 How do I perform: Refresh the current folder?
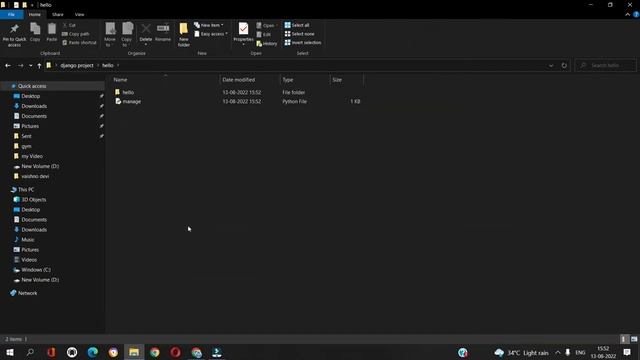(x=564, y=65)
